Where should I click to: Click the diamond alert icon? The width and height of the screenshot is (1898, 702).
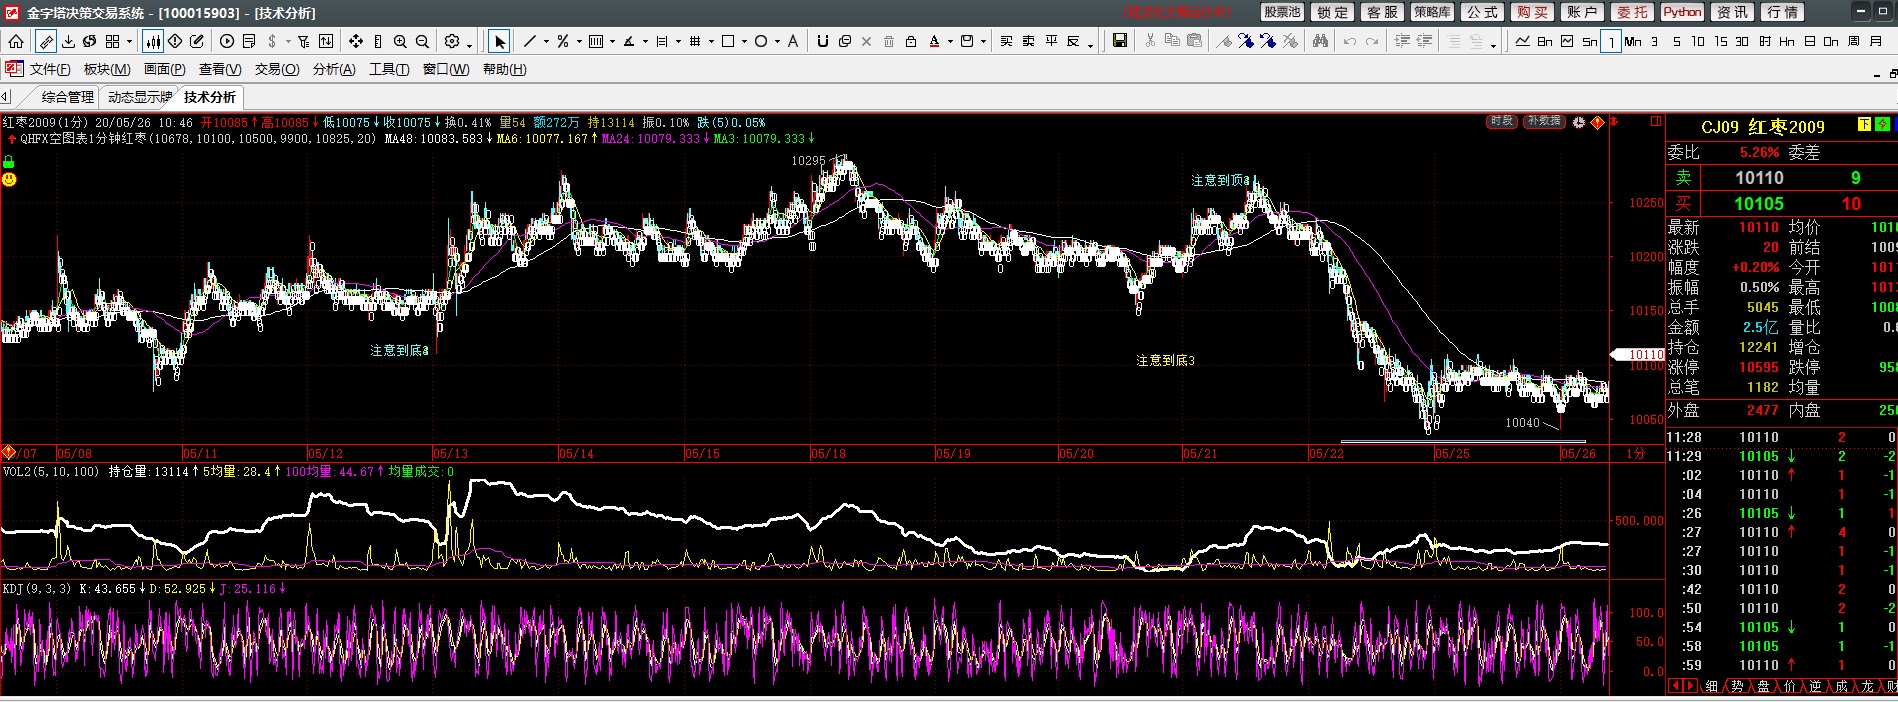(x=175, y=41)
